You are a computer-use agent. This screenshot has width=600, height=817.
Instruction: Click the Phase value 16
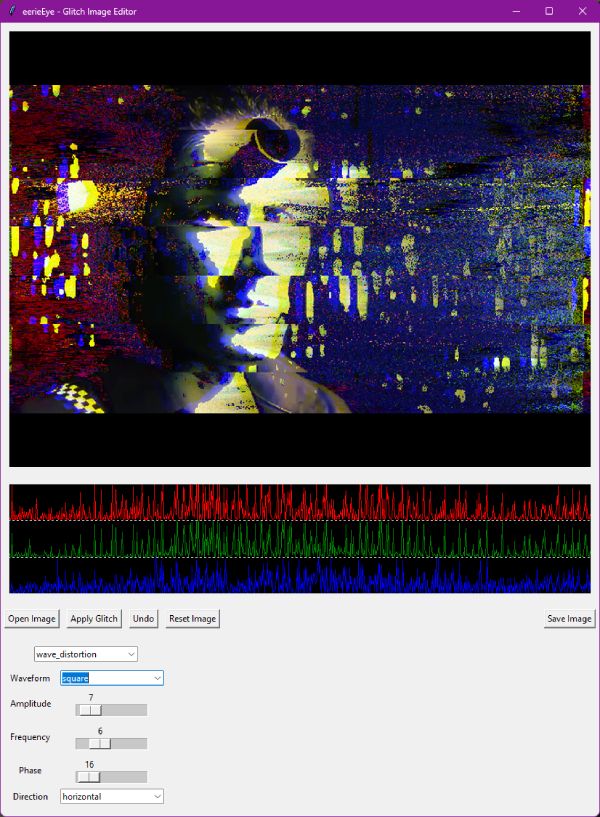coord(89,764)
